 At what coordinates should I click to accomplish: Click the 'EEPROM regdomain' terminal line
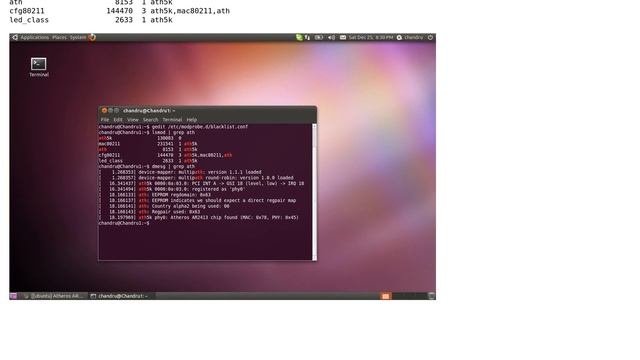coord(155,195)
